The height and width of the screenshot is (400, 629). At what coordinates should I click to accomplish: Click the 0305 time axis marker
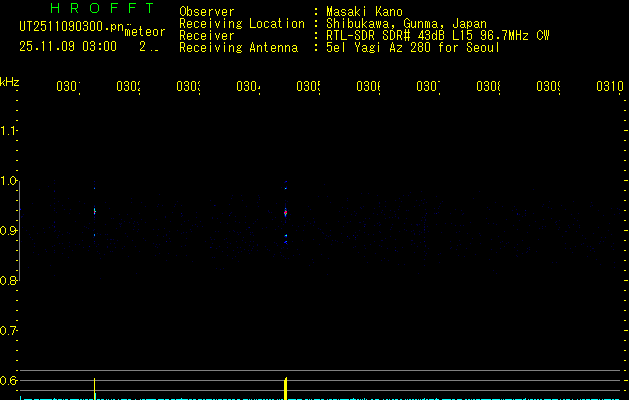click(x=308, y=87)
